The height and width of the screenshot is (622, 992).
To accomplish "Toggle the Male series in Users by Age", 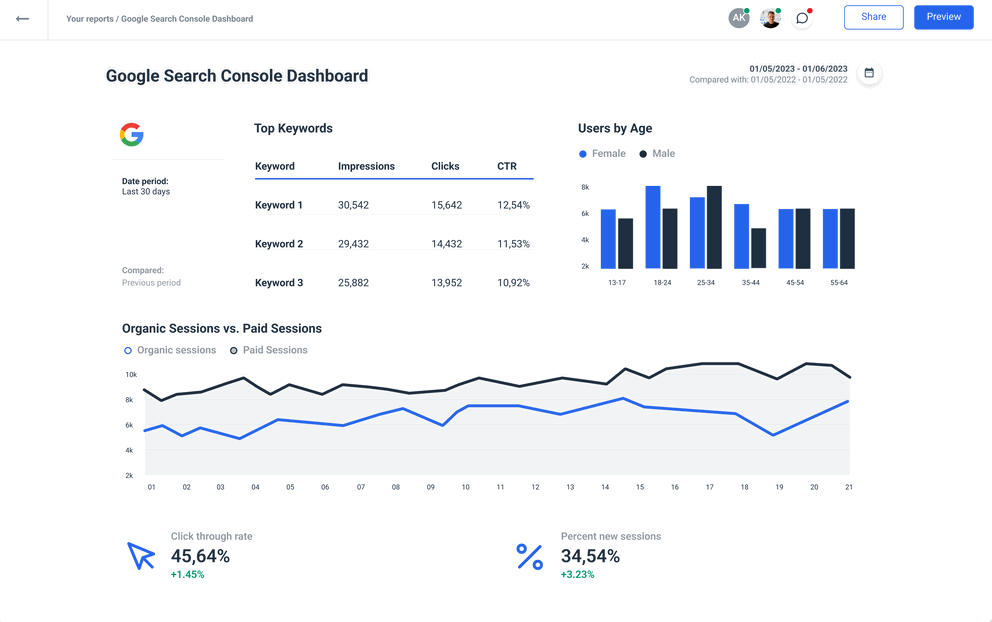I will 657,153.
